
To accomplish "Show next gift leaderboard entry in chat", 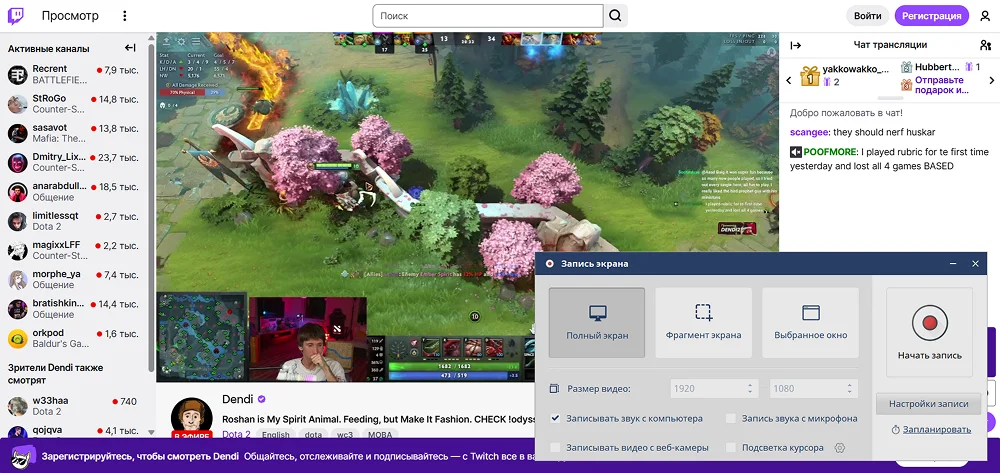I will [x=989, y=78].
